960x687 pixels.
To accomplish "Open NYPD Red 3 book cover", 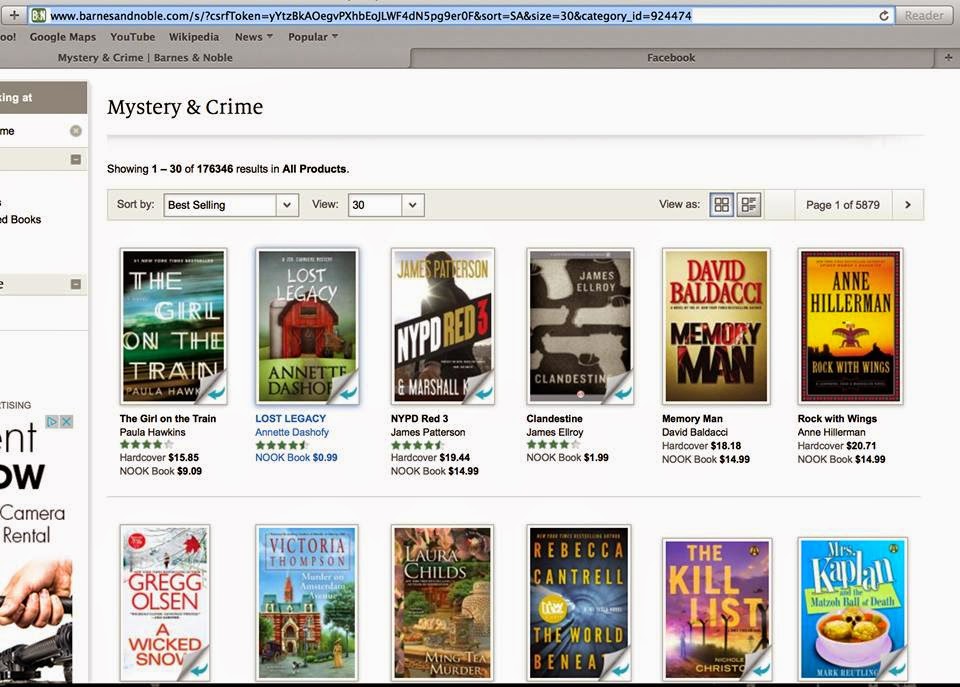I will (443, 326).
